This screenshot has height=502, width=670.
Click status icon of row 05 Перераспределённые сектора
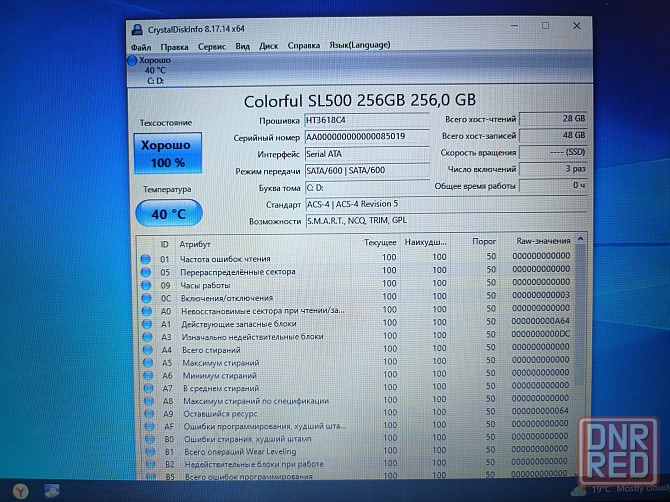[x=146, y=272]
